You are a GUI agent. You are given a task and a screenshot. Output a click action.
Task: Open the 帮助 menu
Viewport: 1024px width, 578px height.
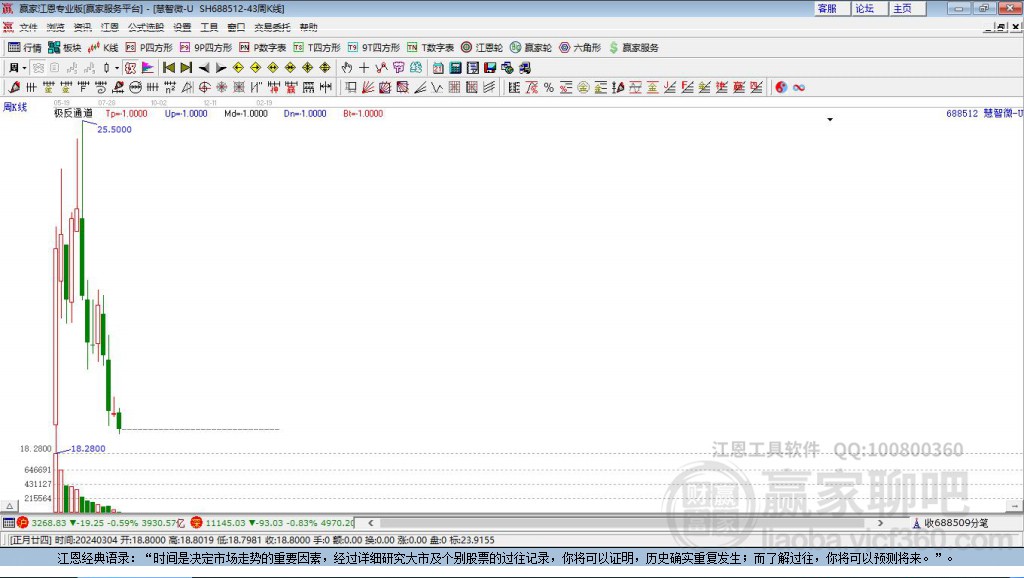coord(308,27)
